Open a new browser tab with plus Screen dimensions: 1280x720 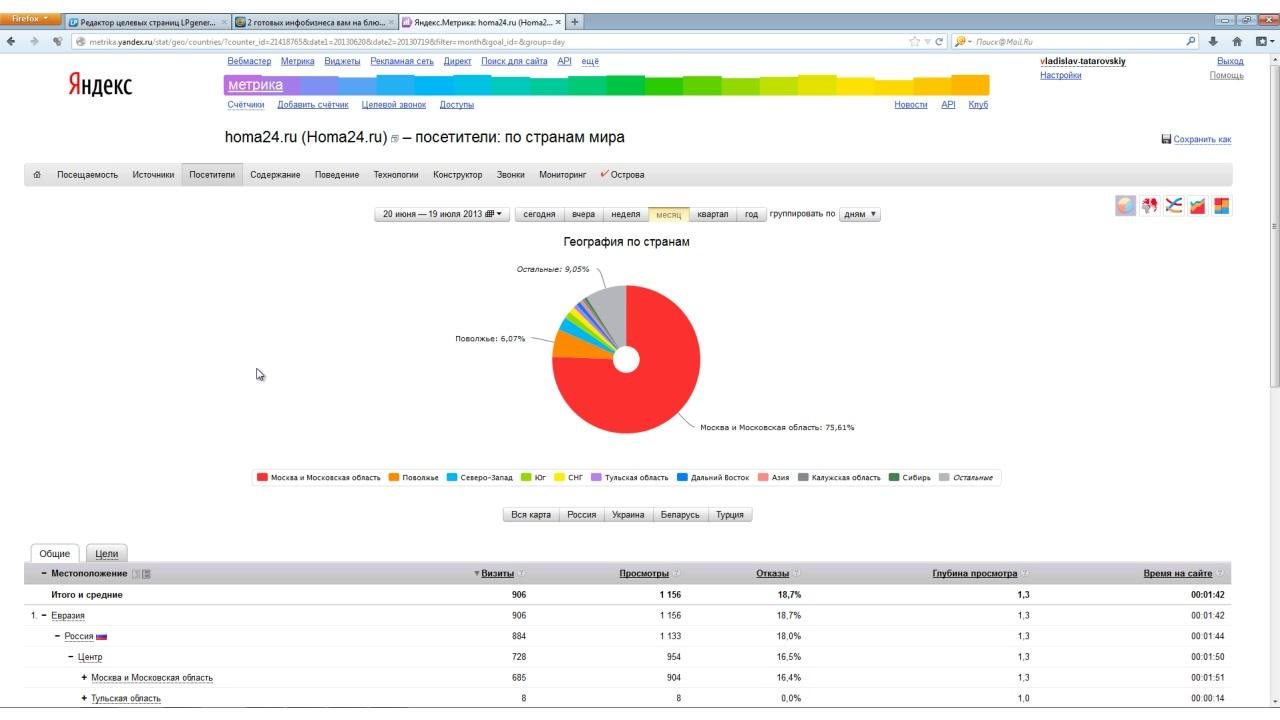point(575,21)
